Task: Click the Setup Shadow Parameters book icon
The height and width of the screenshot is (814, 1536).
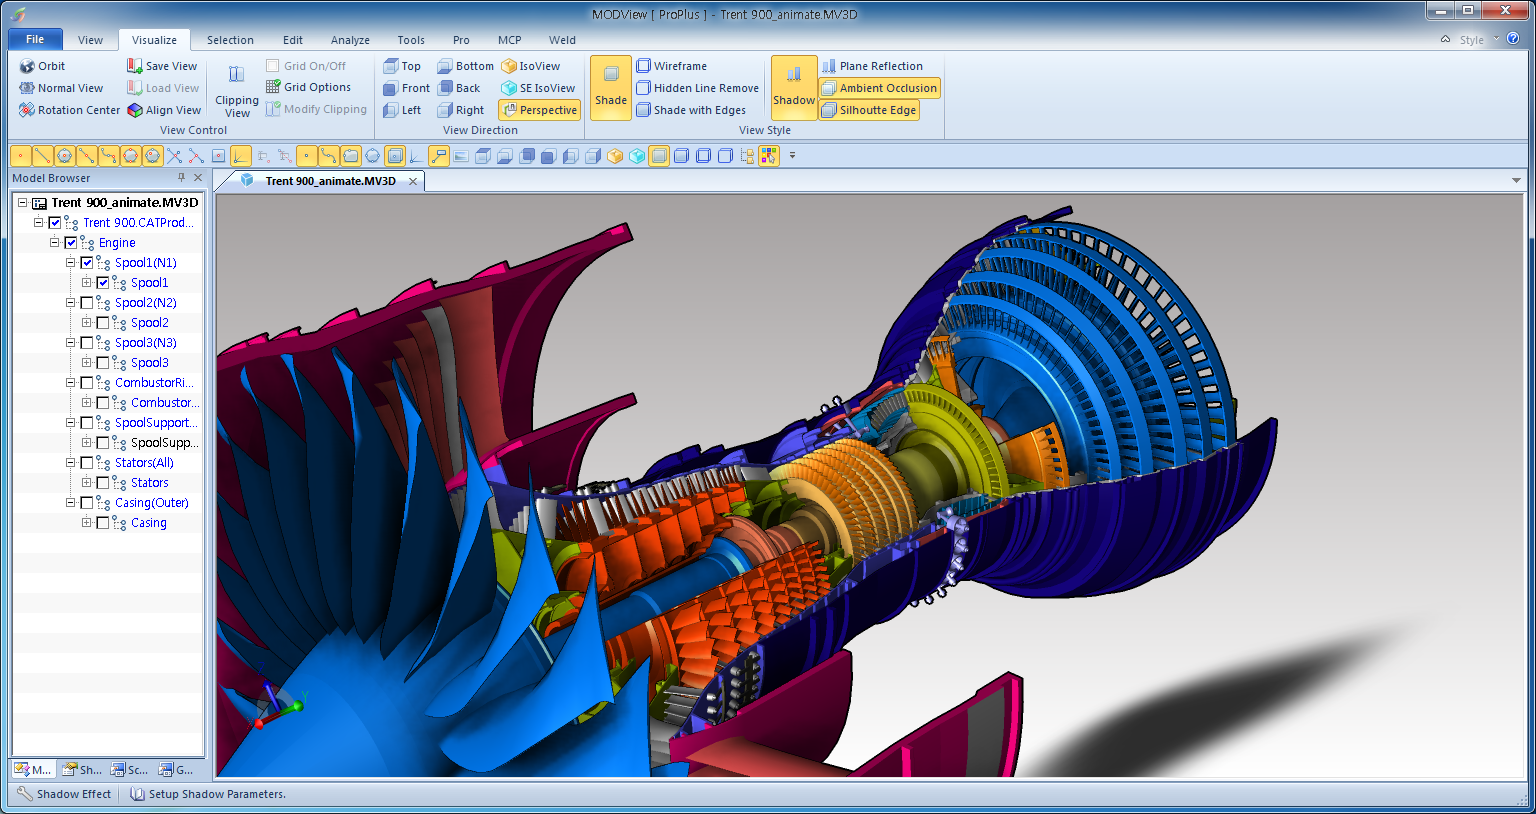Action: 137,794
